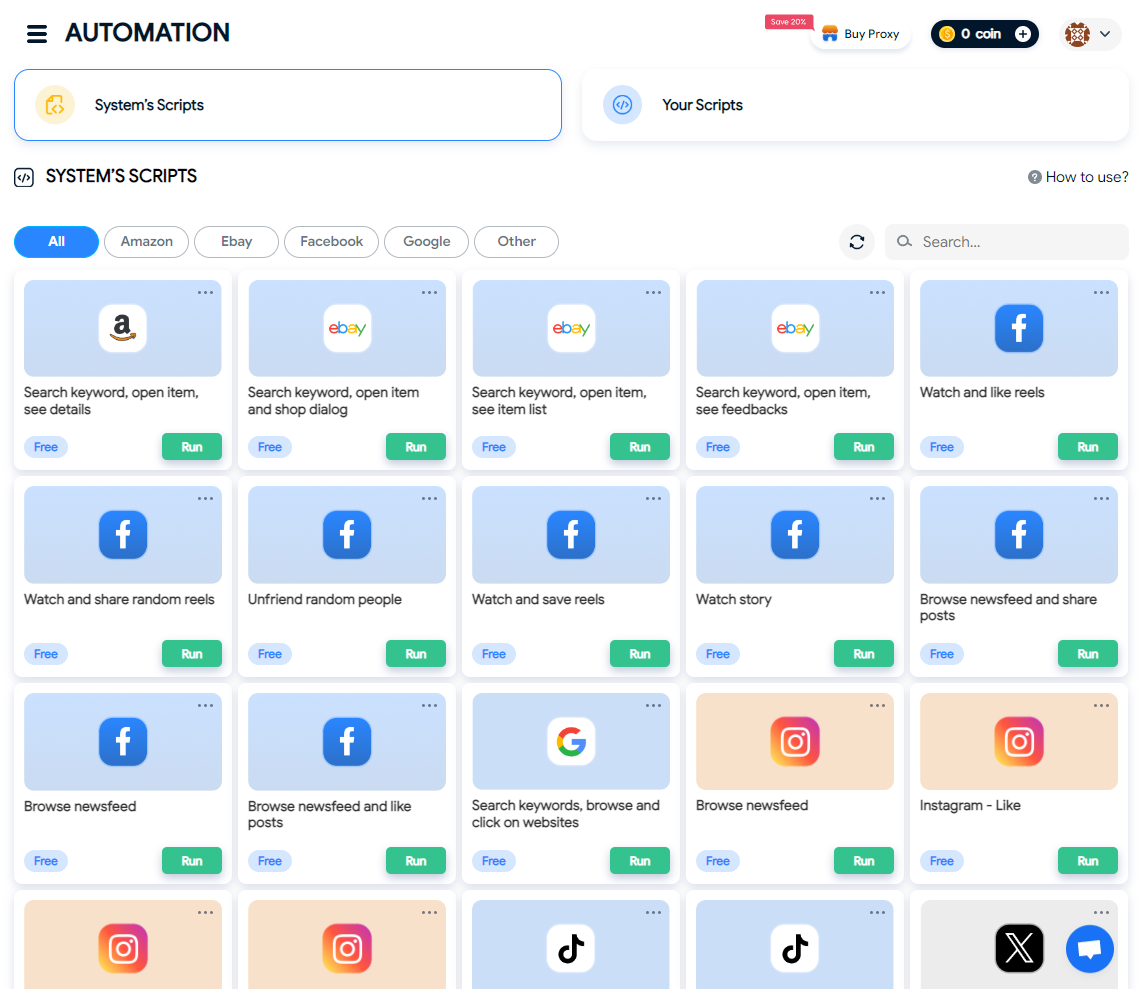The width and height of the screenshot is (1138, 989).
Task: Click the 0 coin balance pill
Action: (x=984, y=34)
